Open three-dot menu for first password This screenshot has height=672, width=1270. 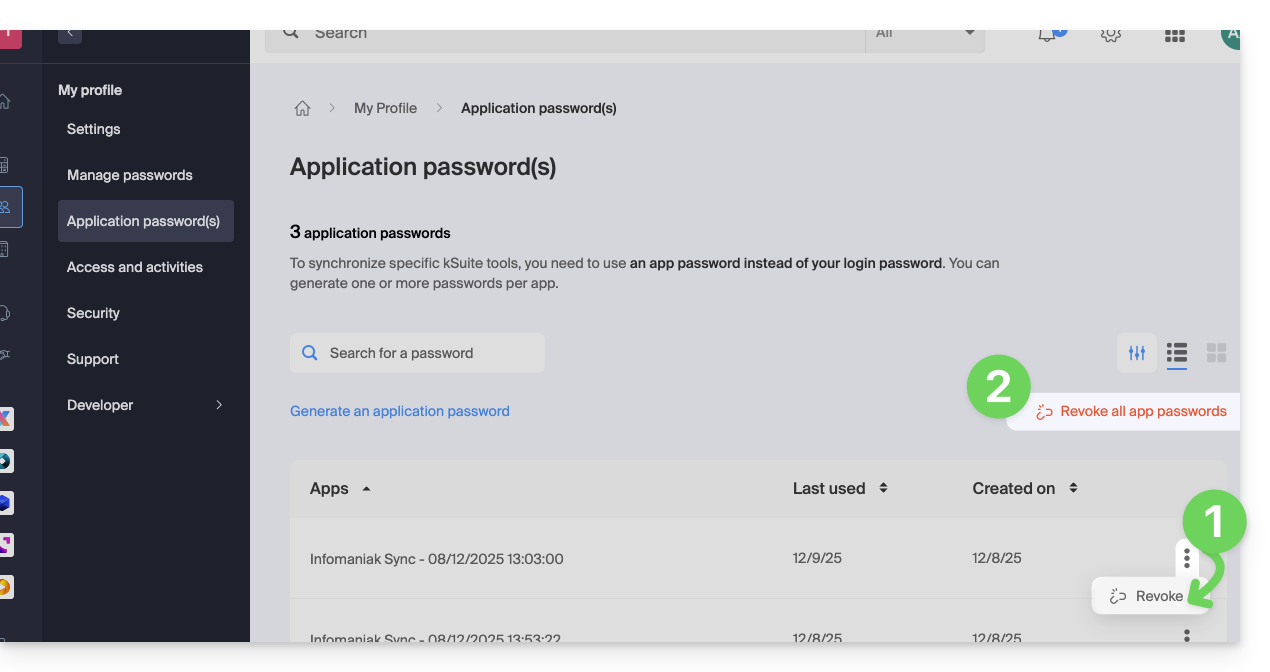pyautogui.click(x=1187, y=558)
